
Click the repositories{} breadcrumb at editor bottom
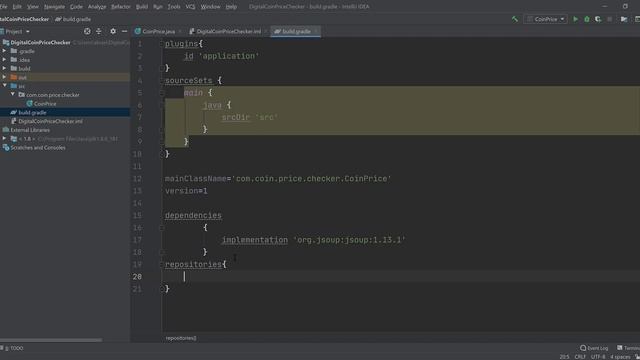(181, 338)
